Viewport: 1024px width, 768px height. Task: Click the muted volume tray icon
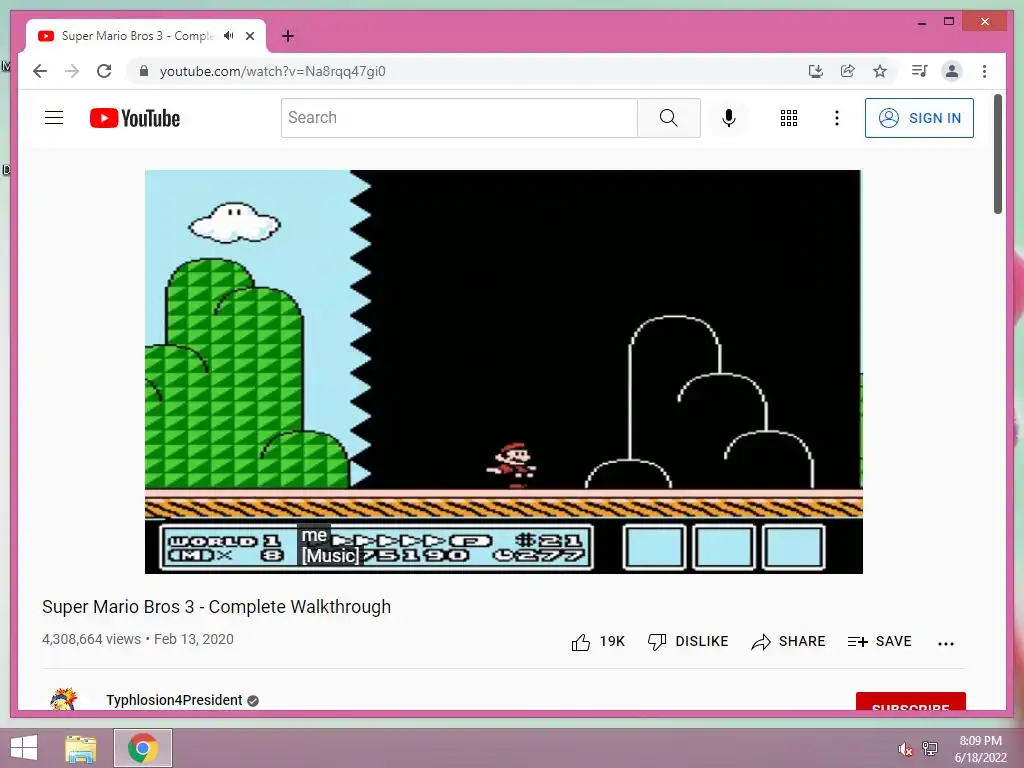click(905, 749)
